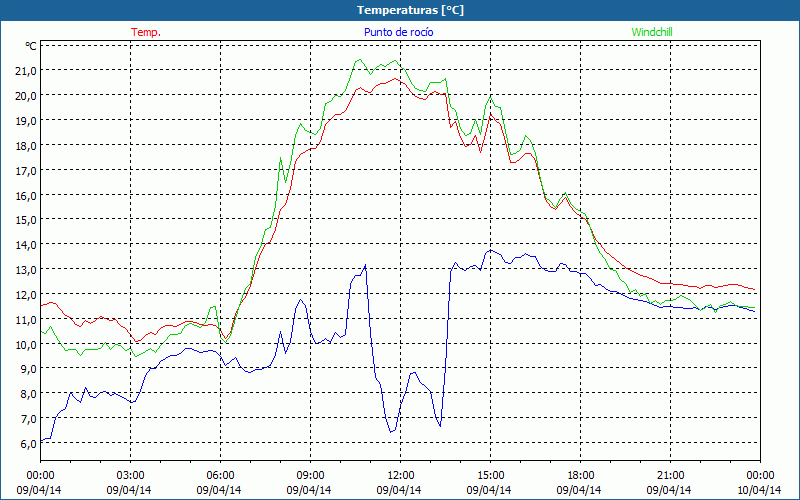Click the 'Temperaturas [°C]' chart title
The width and height of the screenshot is (800, 500).
[x=410, y=10]
